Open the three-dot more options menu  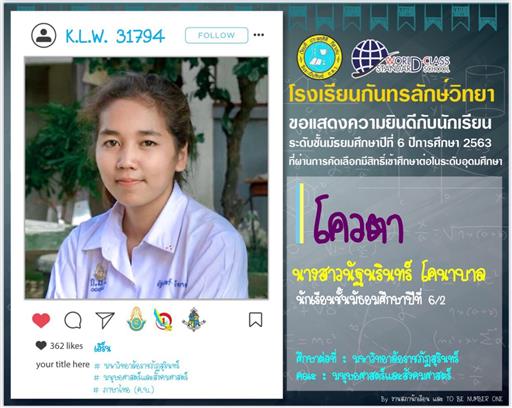click(x=259, y=35)
